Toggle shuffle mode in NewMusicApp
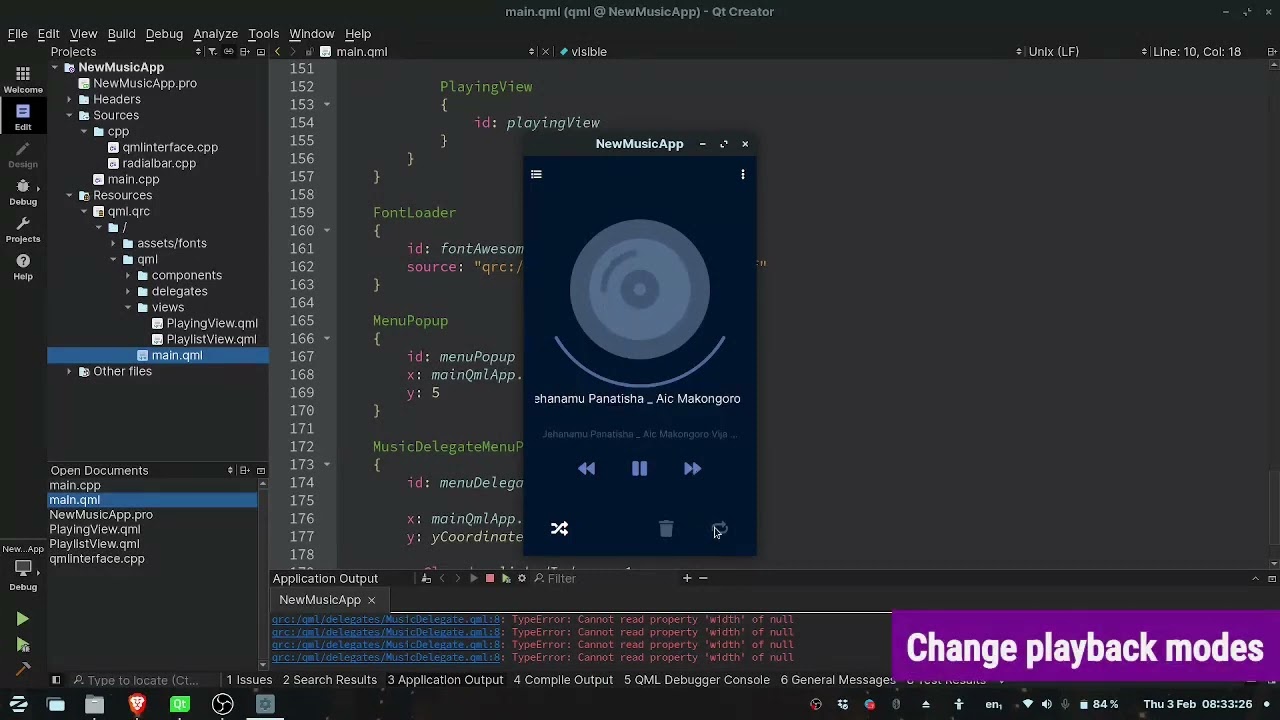Screen dimensions: 1280x720 [x=560, y=529]
